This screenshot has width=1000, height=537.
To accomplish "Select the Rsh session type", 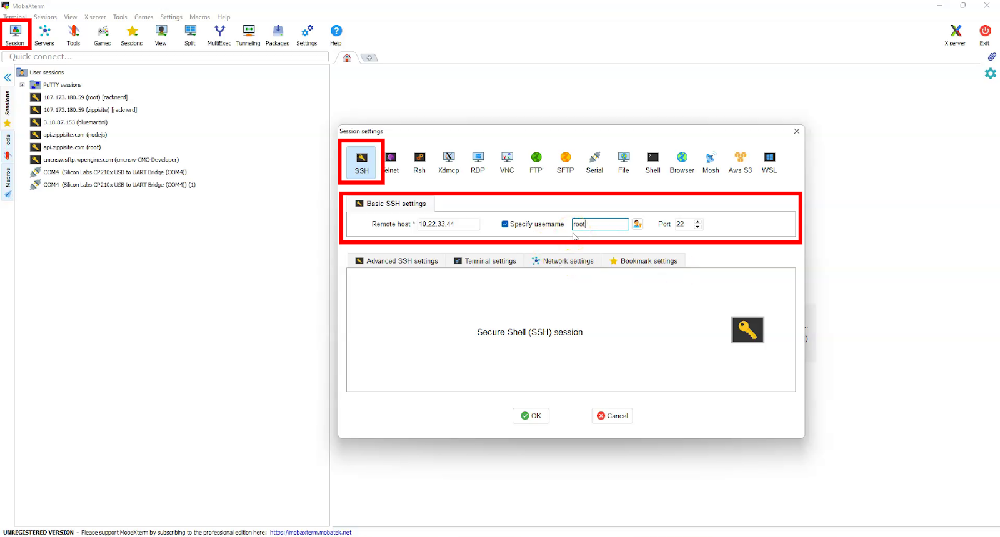I will pos(419,163).
